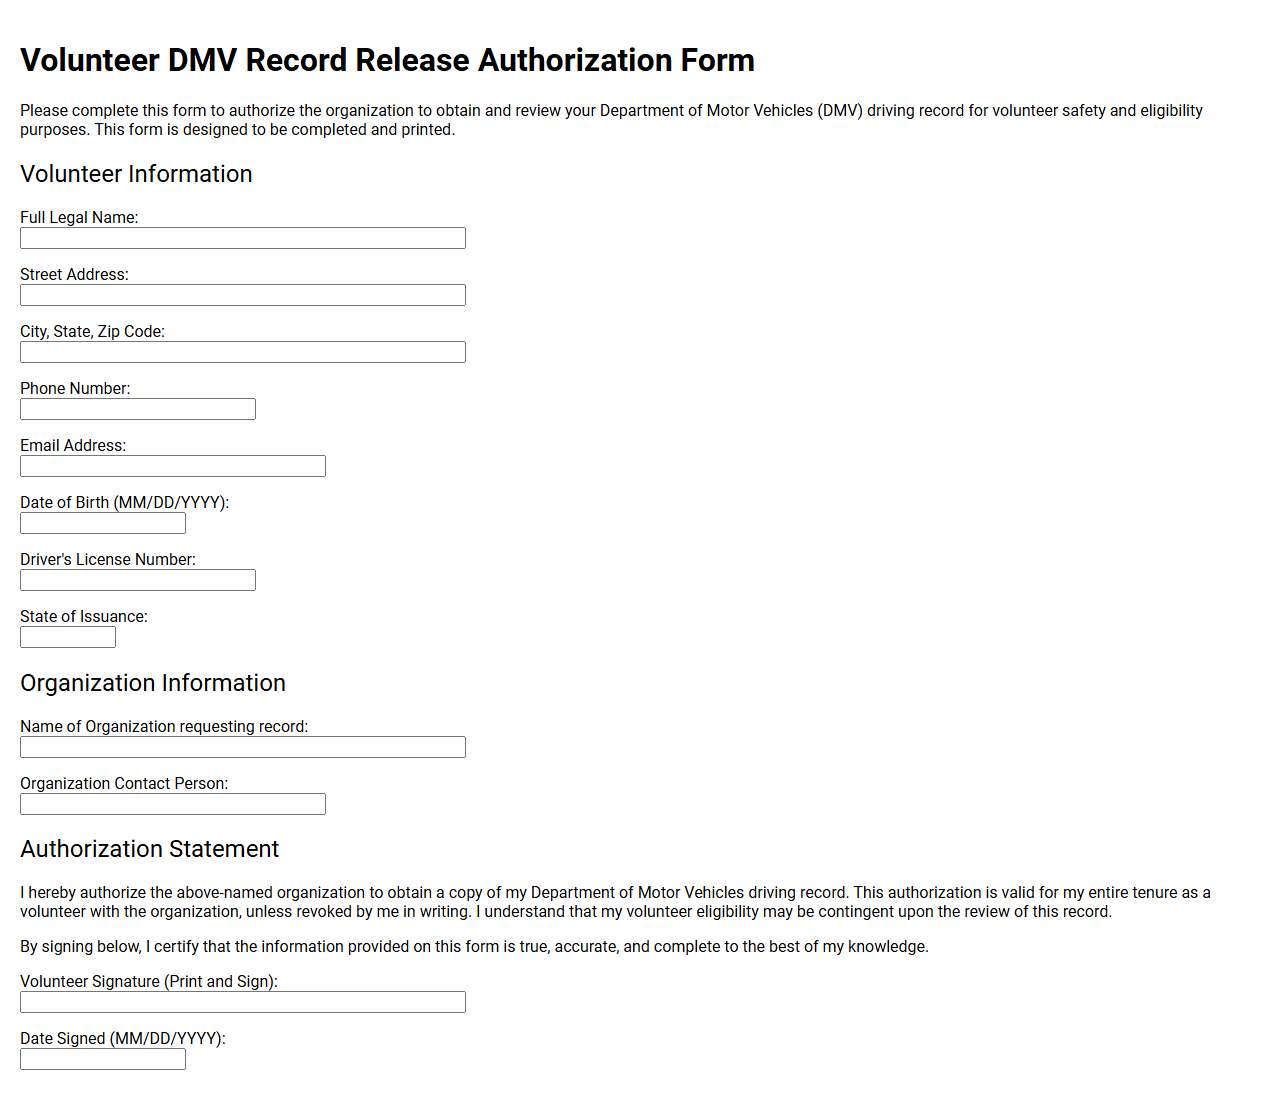This screenshot has height=1120, width=1262.
Task: Select the State of Issuance box
Action: tap(68, 637)
